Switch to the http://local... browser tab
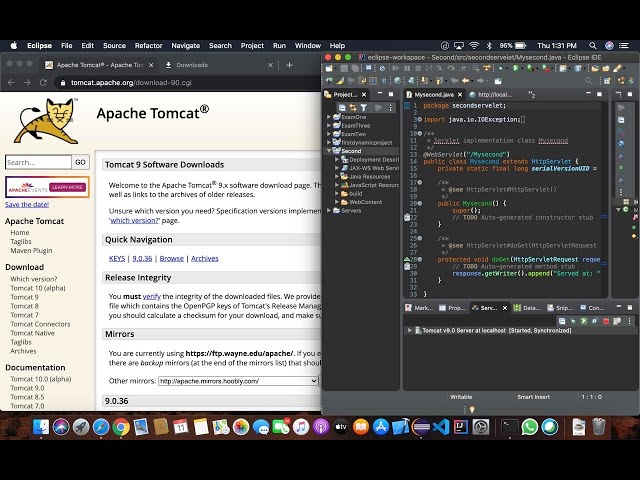Viewport: 640px width, 480px height. 491,95
